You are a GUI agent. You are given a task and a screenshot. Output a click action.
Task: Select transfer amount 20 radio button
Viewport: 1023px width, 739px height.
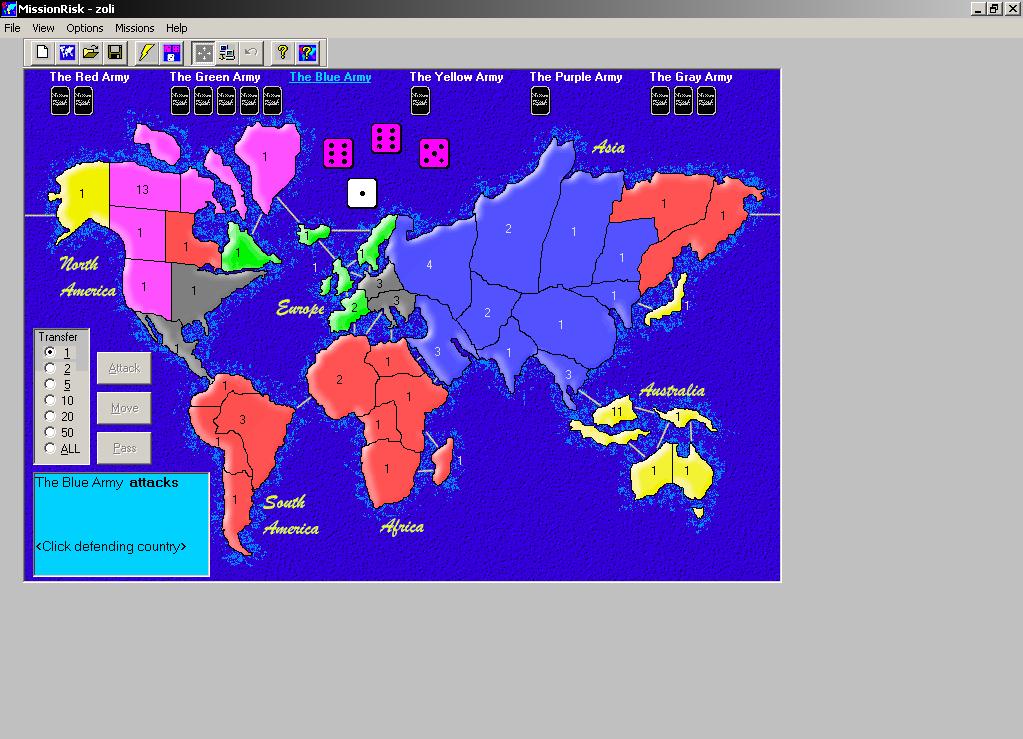[51, 417]
